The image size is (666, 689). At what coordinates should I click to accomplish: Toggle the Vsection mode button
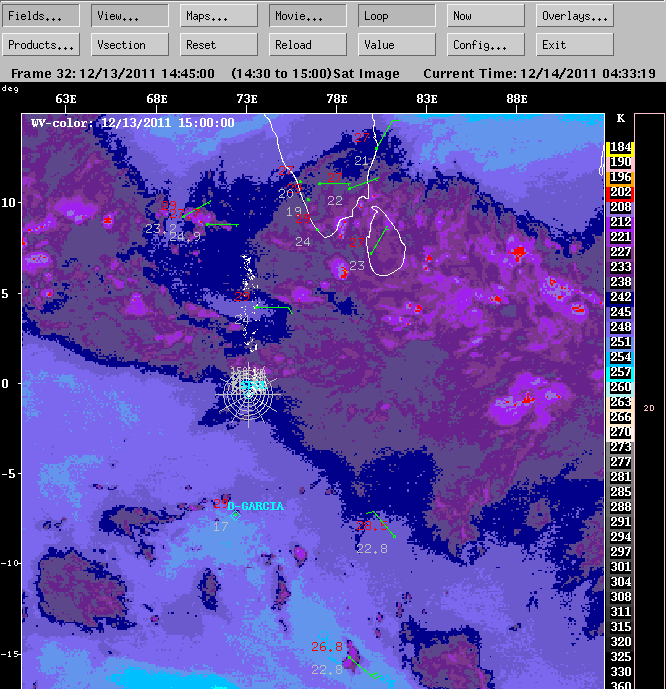click(x=130, y=45)
